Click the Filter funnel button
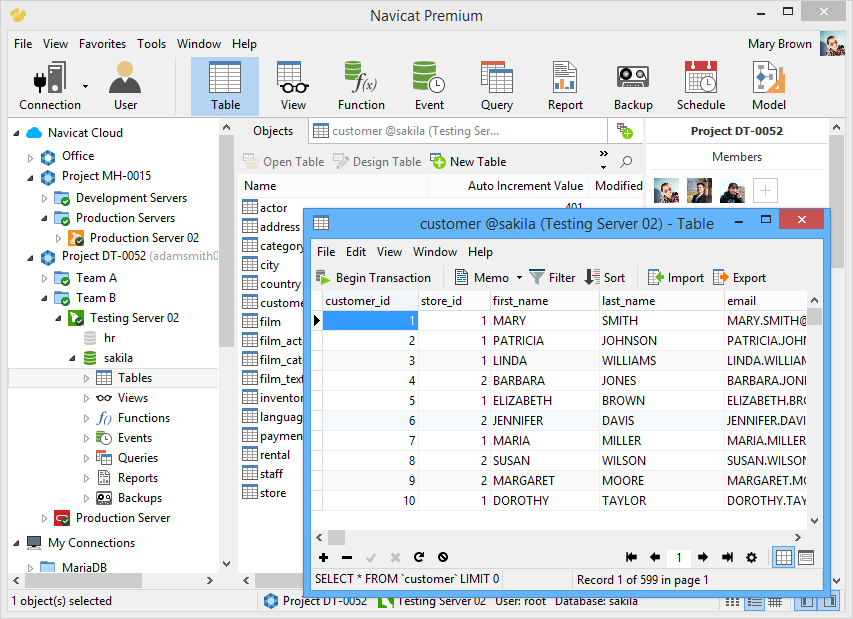Viewport: 853px width, 619px height. tap(552, 278)
